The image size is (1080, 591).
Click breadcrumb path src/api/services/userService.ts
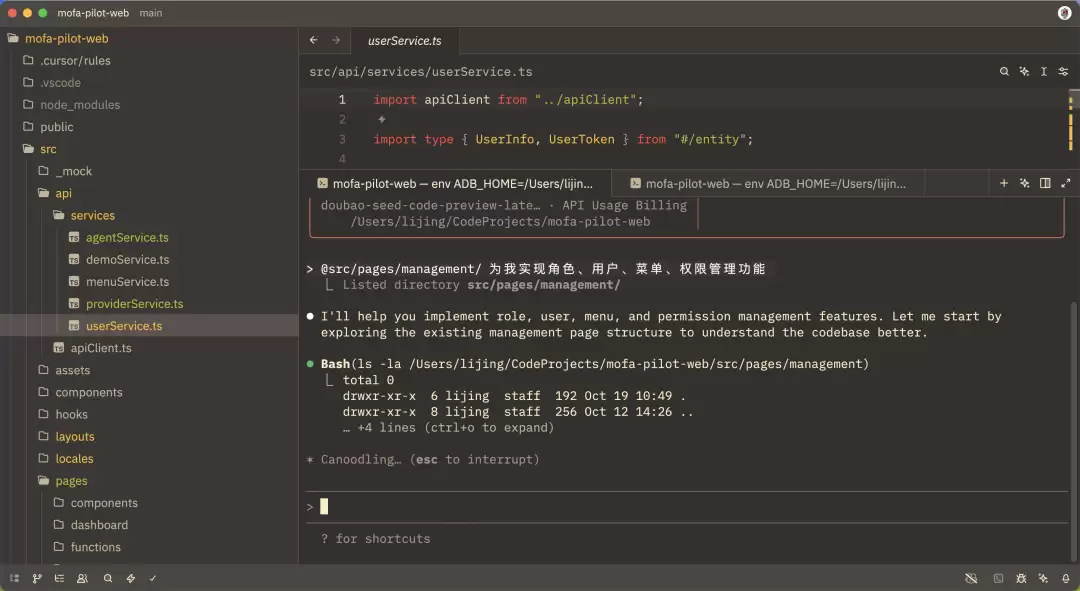click(x=421, y=72)
